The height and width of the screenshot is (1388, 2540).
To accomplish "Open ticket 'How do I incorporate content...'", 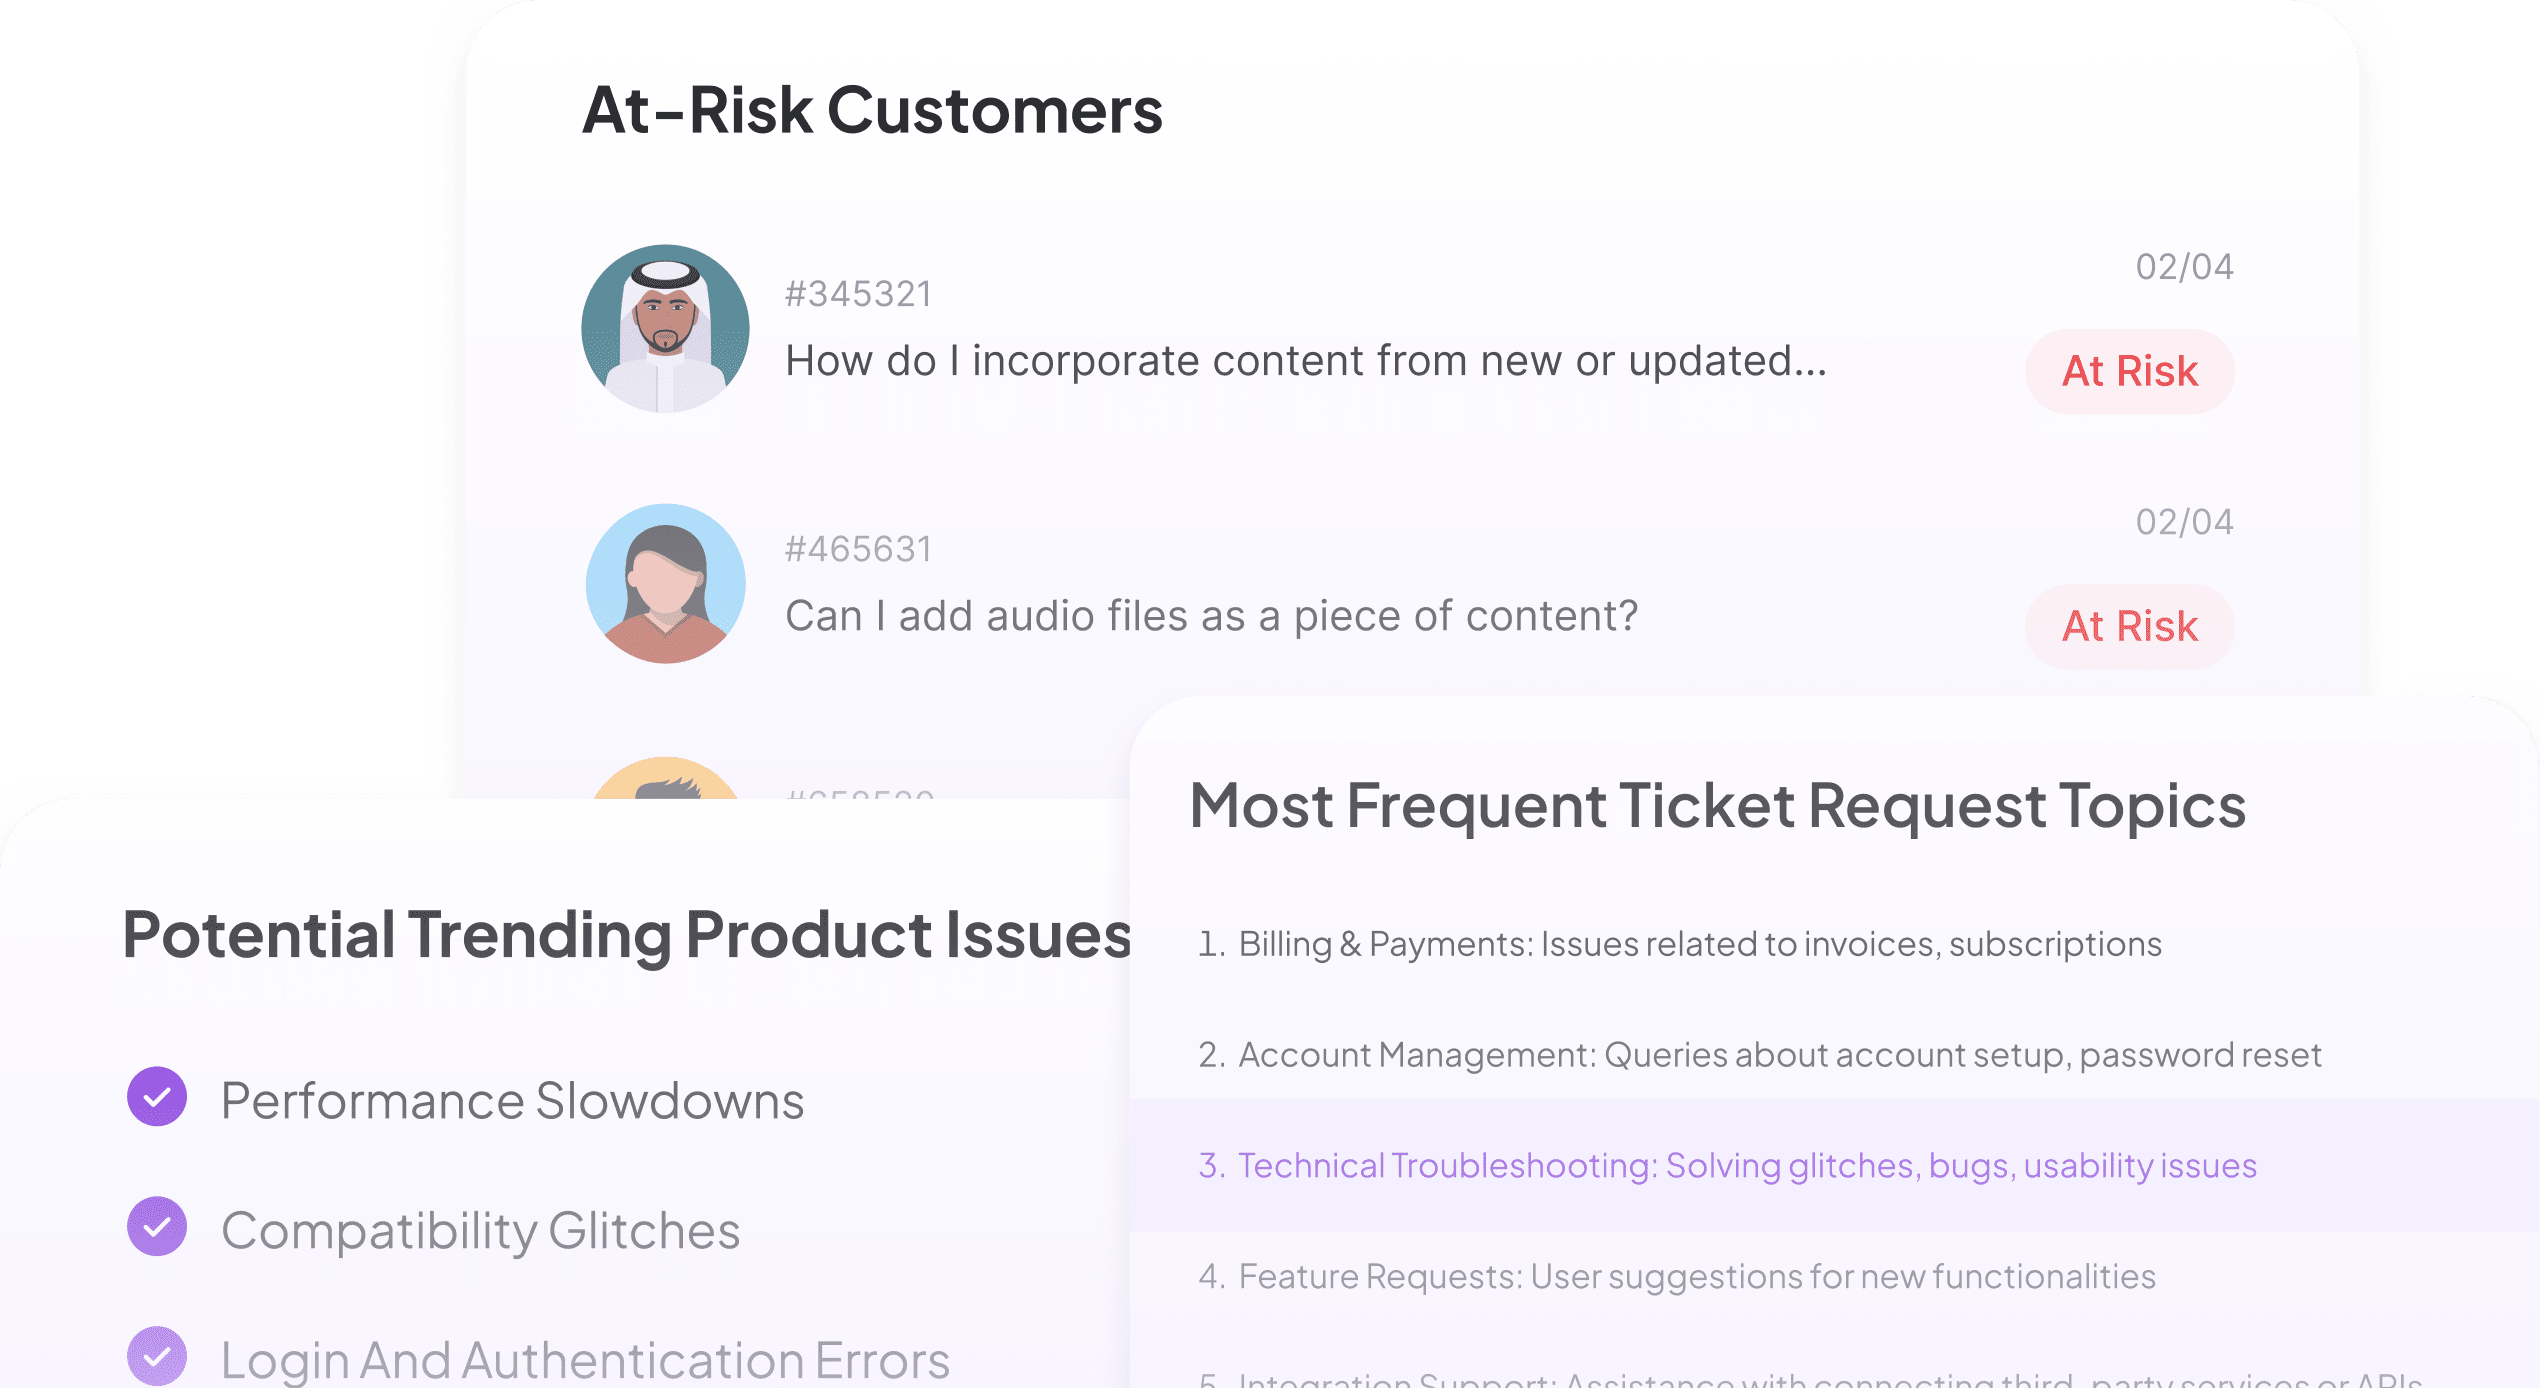I will tap(1306, 361).
